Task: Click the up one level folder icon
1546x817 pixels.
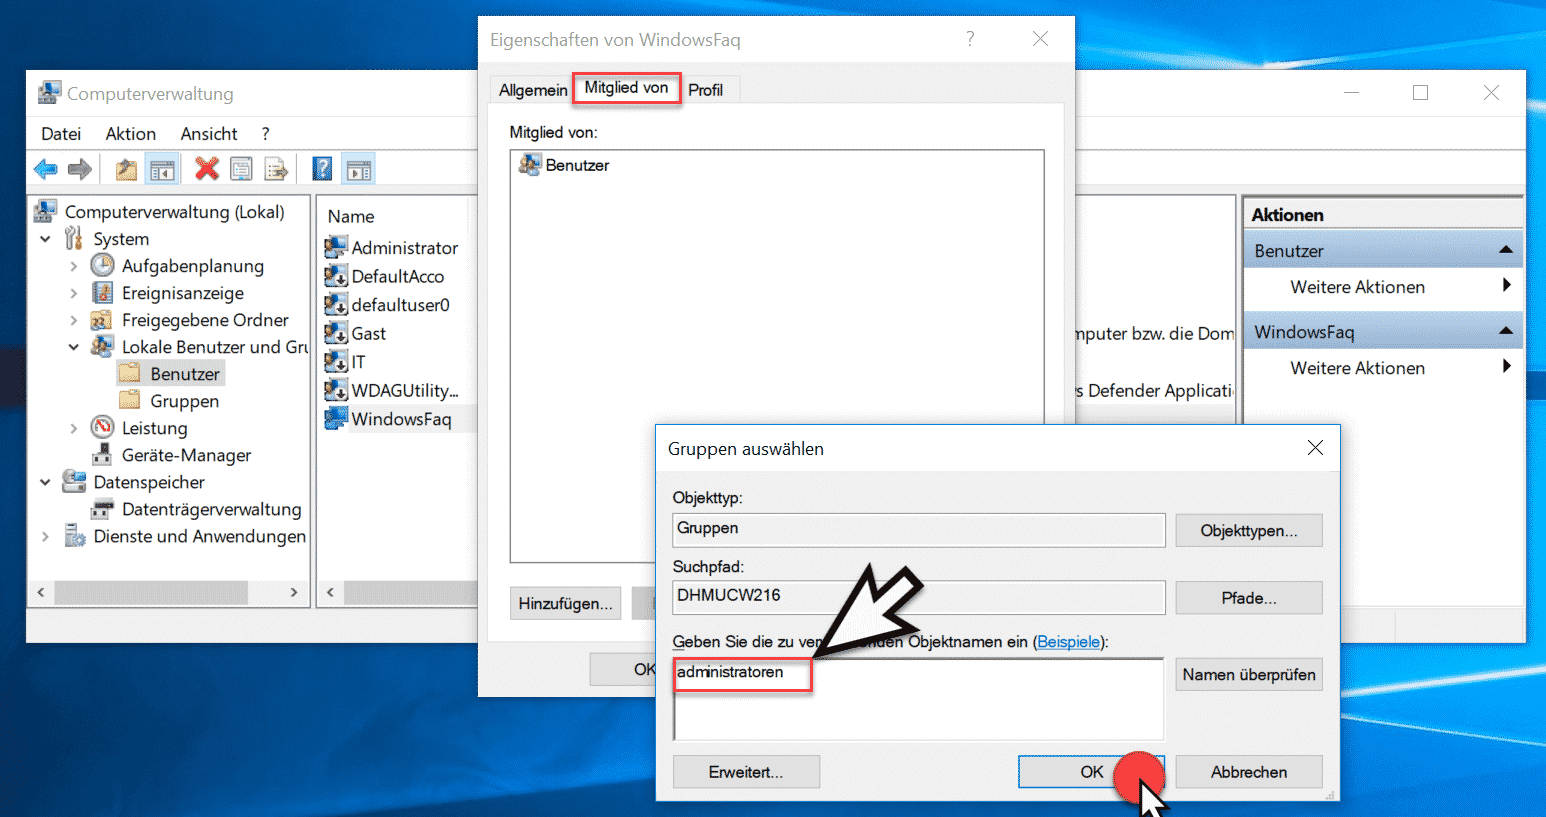Action: coord(126,169)
